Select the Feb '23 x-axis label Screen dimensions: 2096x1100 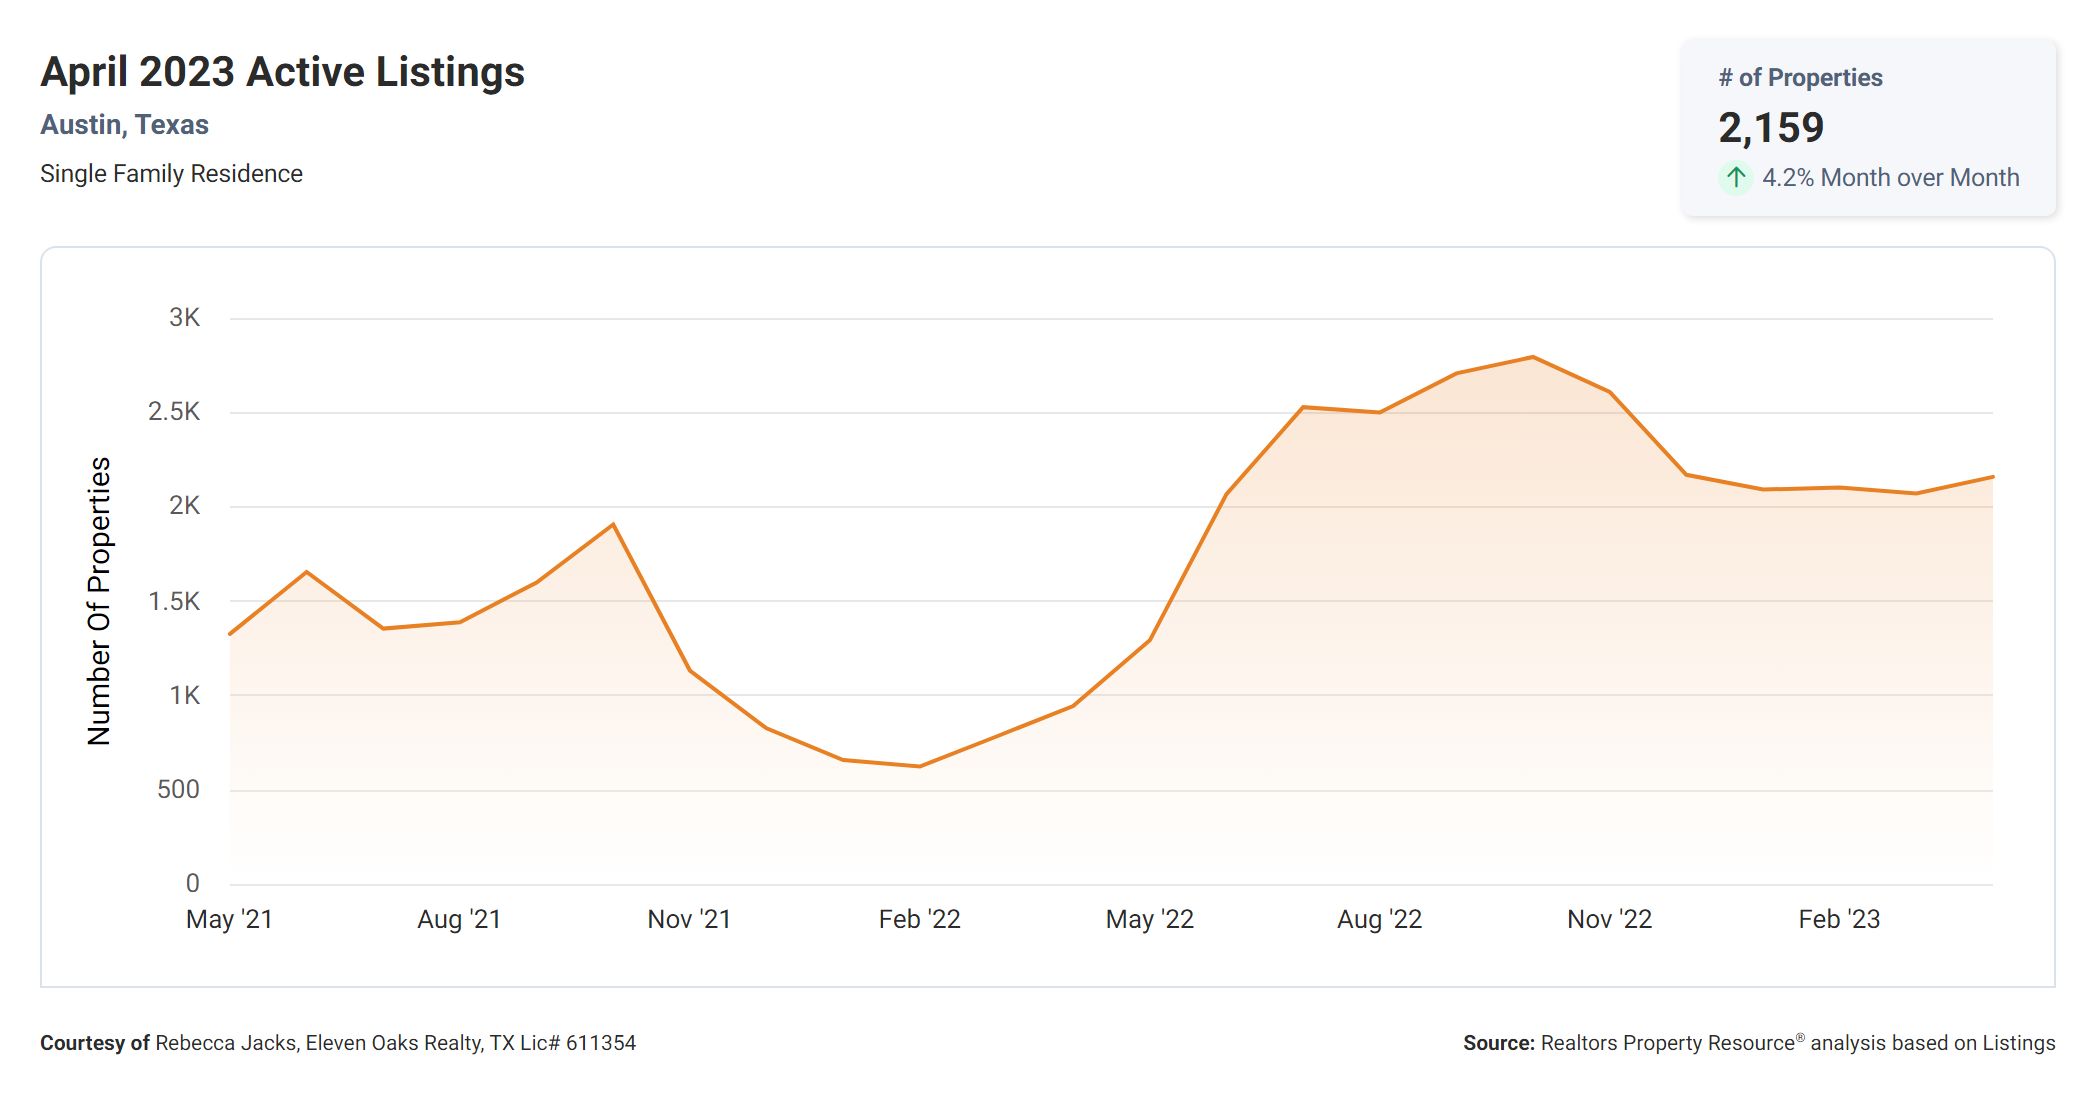click(x=1839, y=919)
